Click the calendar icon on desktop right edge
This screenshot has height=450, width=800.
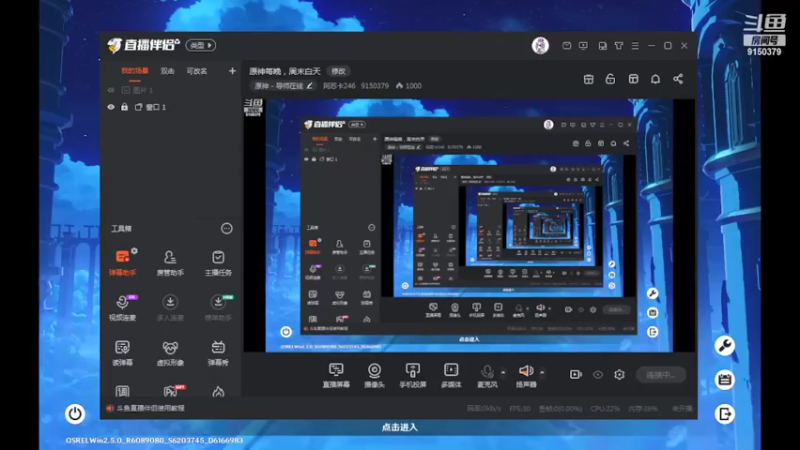724,380
